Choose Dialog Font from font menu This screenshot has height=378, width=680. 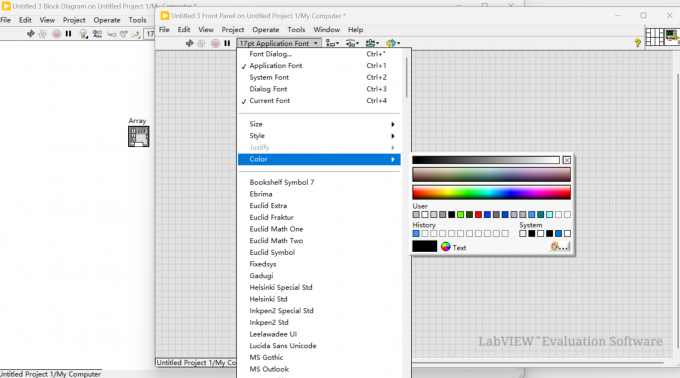tap(319, 89)
